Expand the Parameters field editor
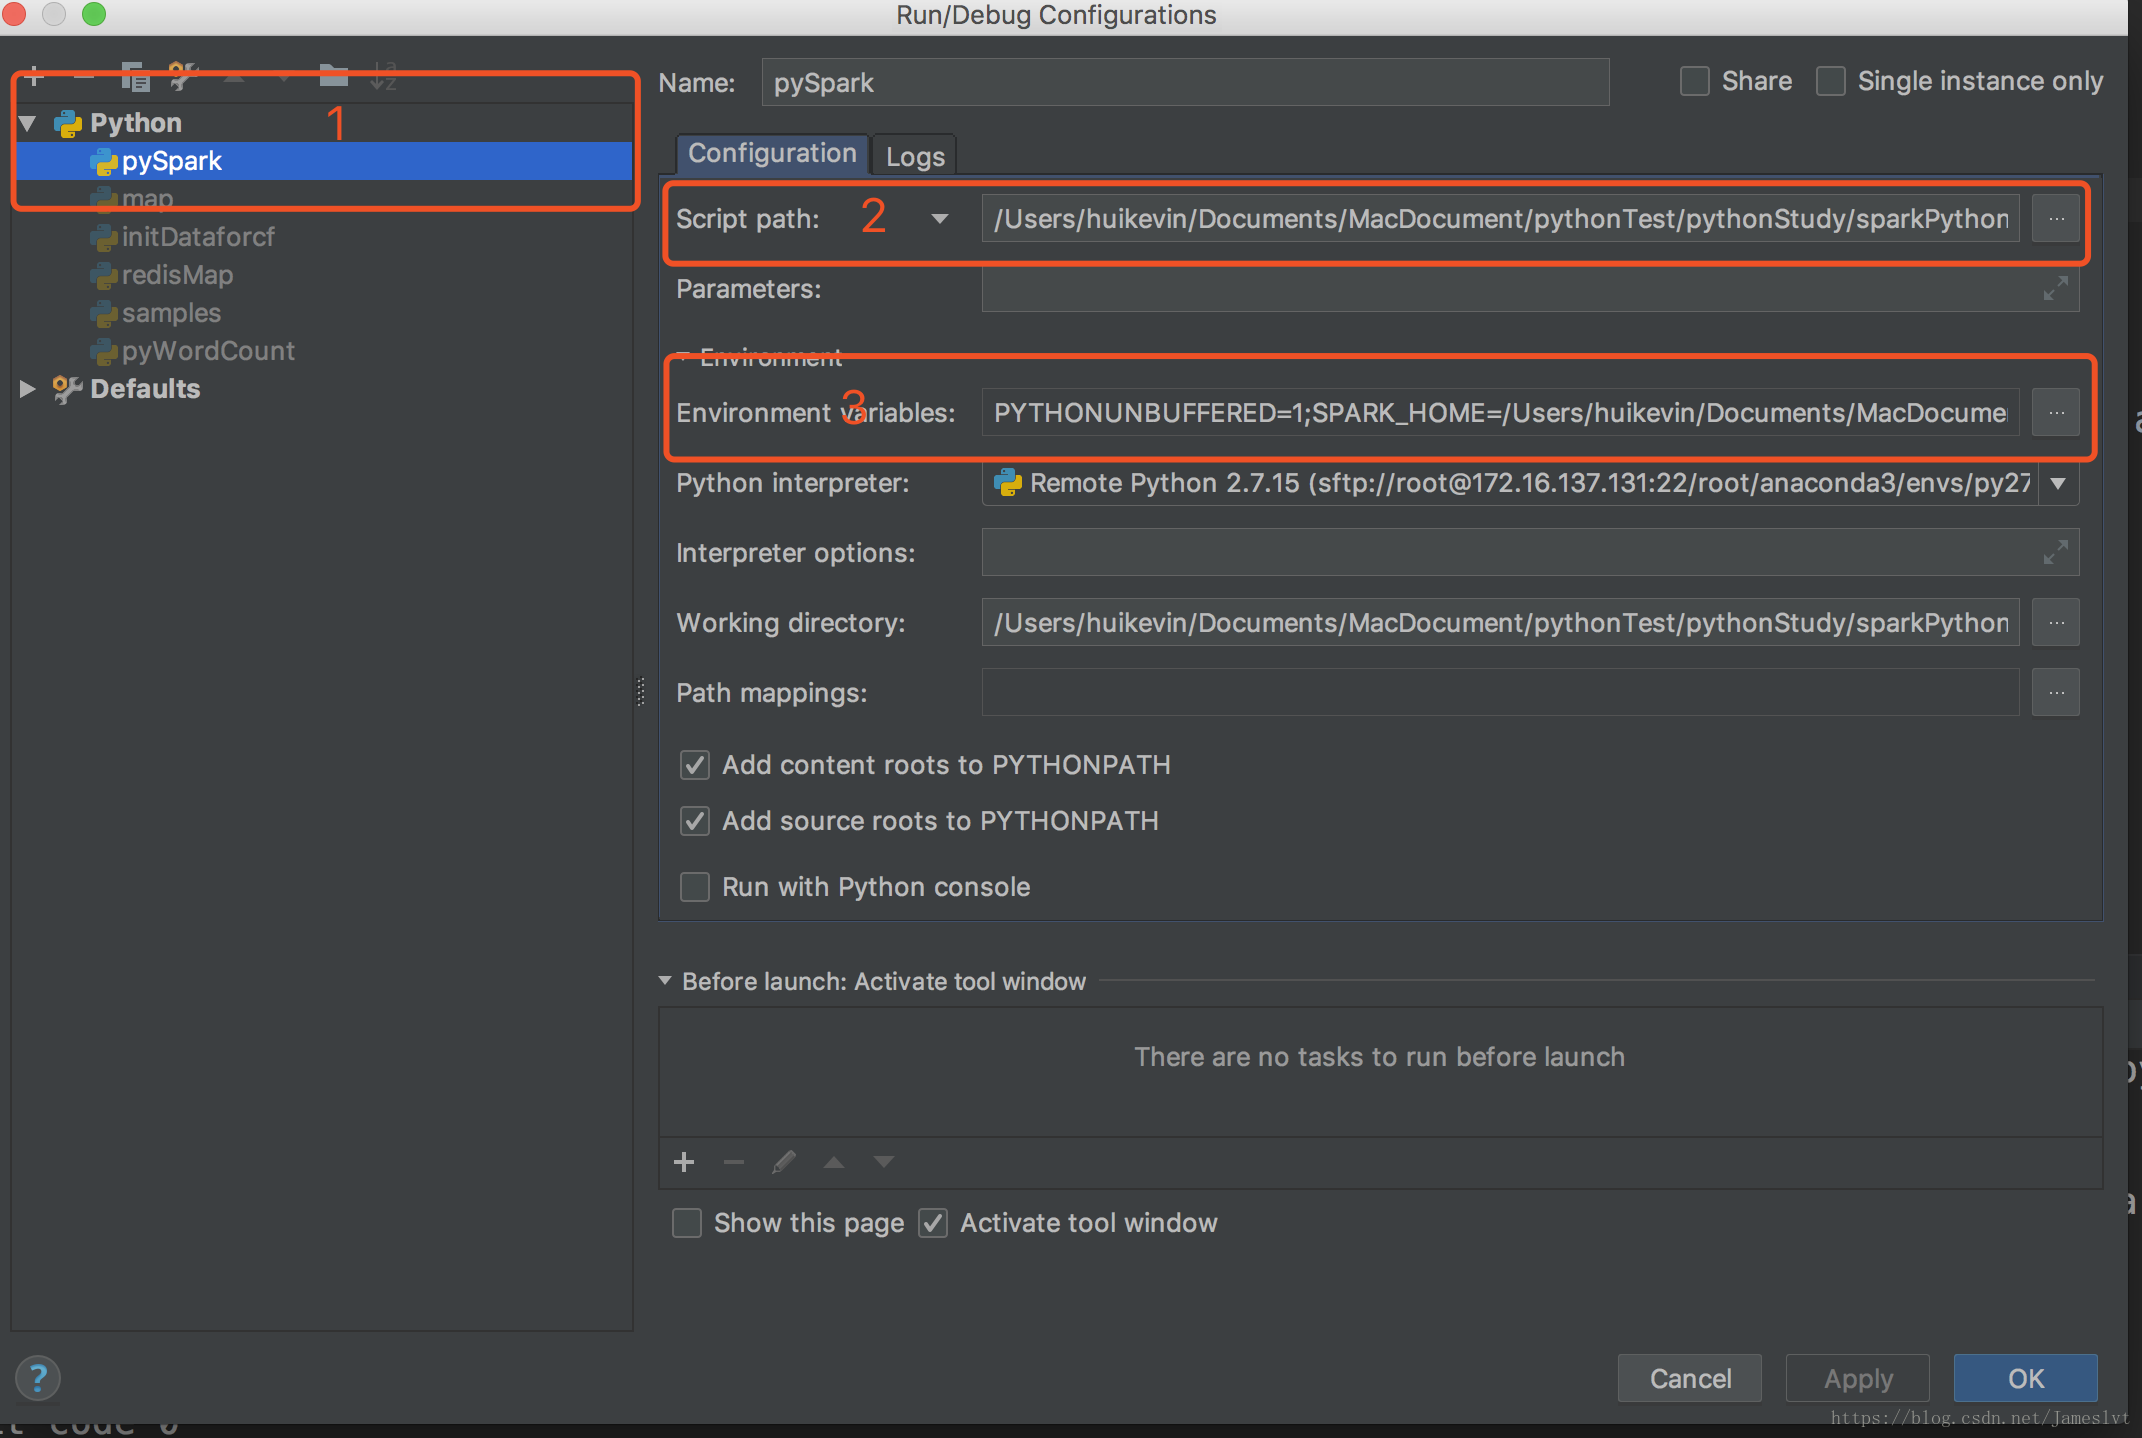2142x1438 pixels. coord(2056,289)
